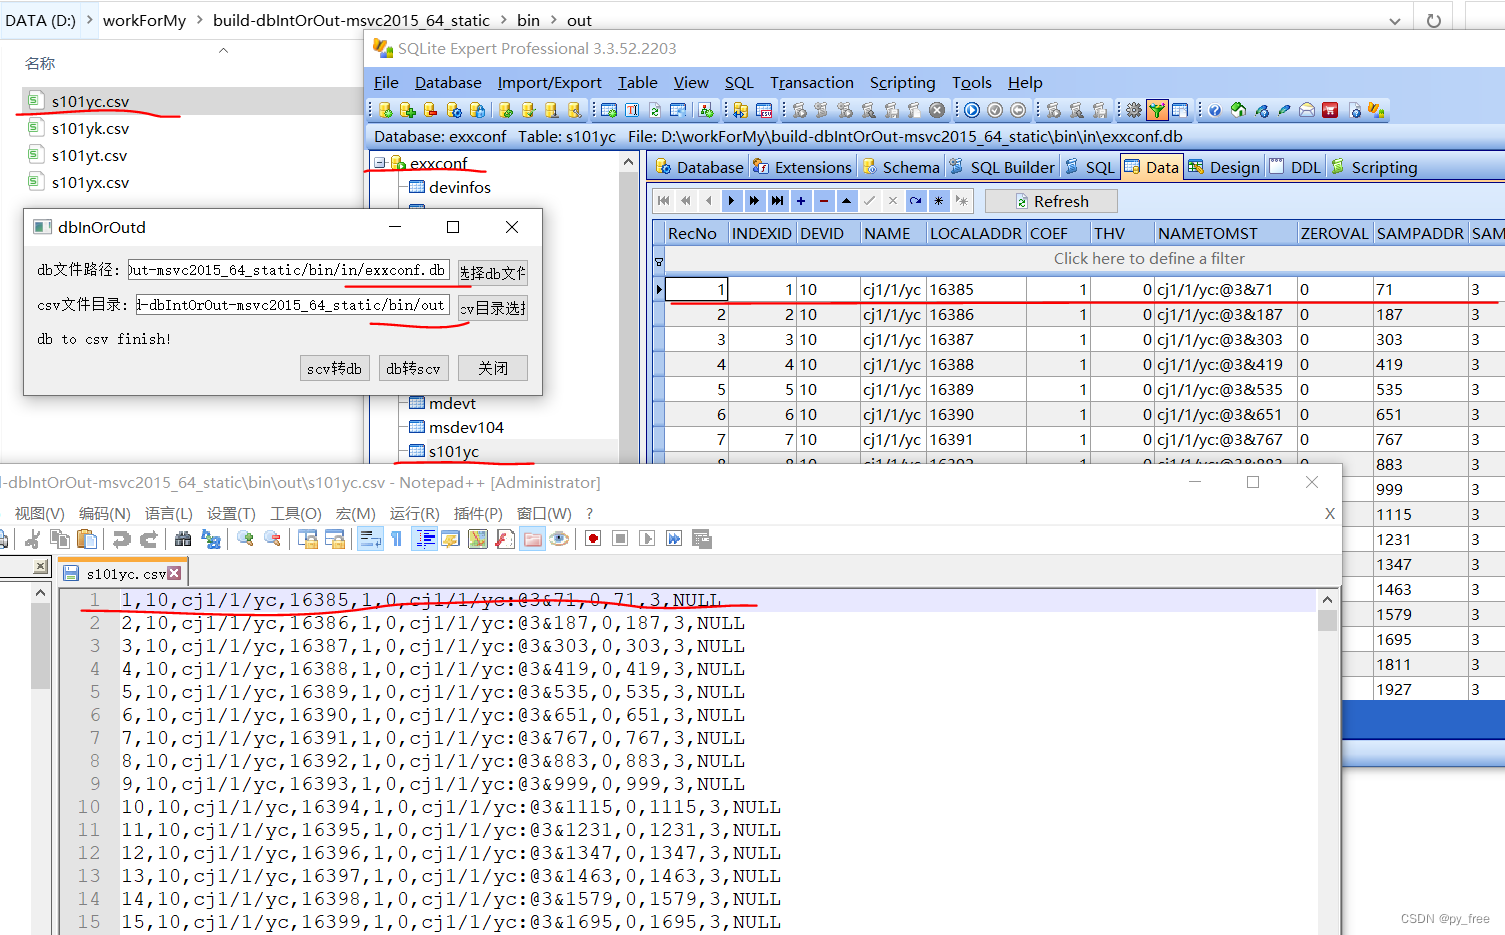1505x935 pixels.
Task: Open the Import/Export menu
Action: pyautogui.click(x=549, y=82)
